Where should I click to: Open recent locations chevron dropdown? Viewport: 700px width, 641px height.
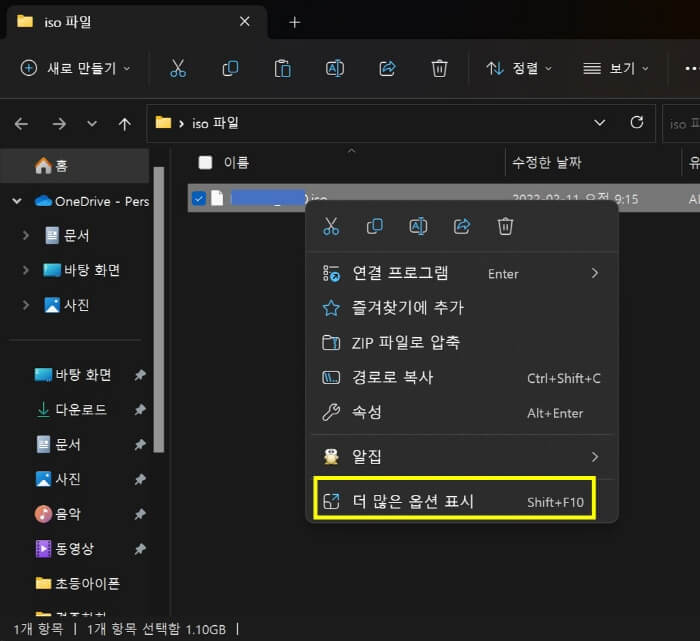pyautogui.click(x=92, y=123)
